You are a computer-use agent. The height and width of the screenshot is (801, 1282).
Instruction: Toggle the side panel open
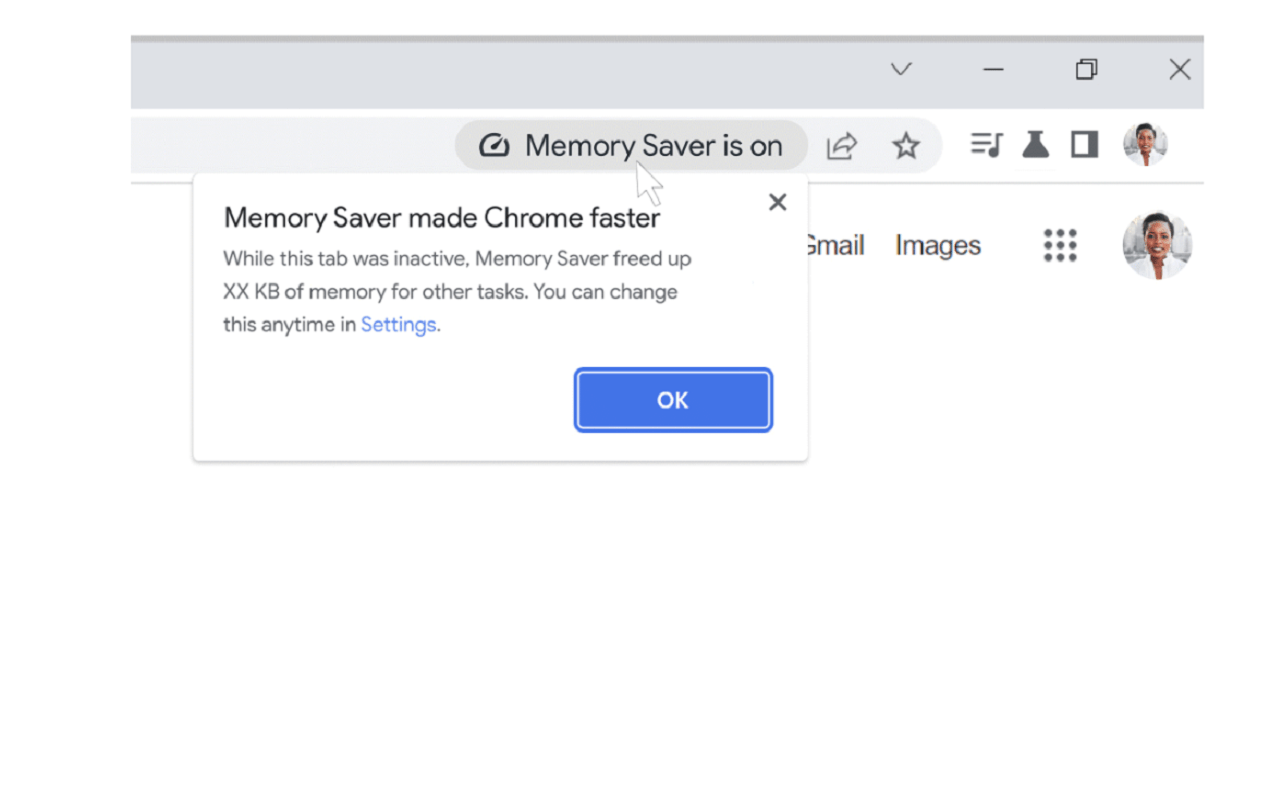tap(1085, 145)
